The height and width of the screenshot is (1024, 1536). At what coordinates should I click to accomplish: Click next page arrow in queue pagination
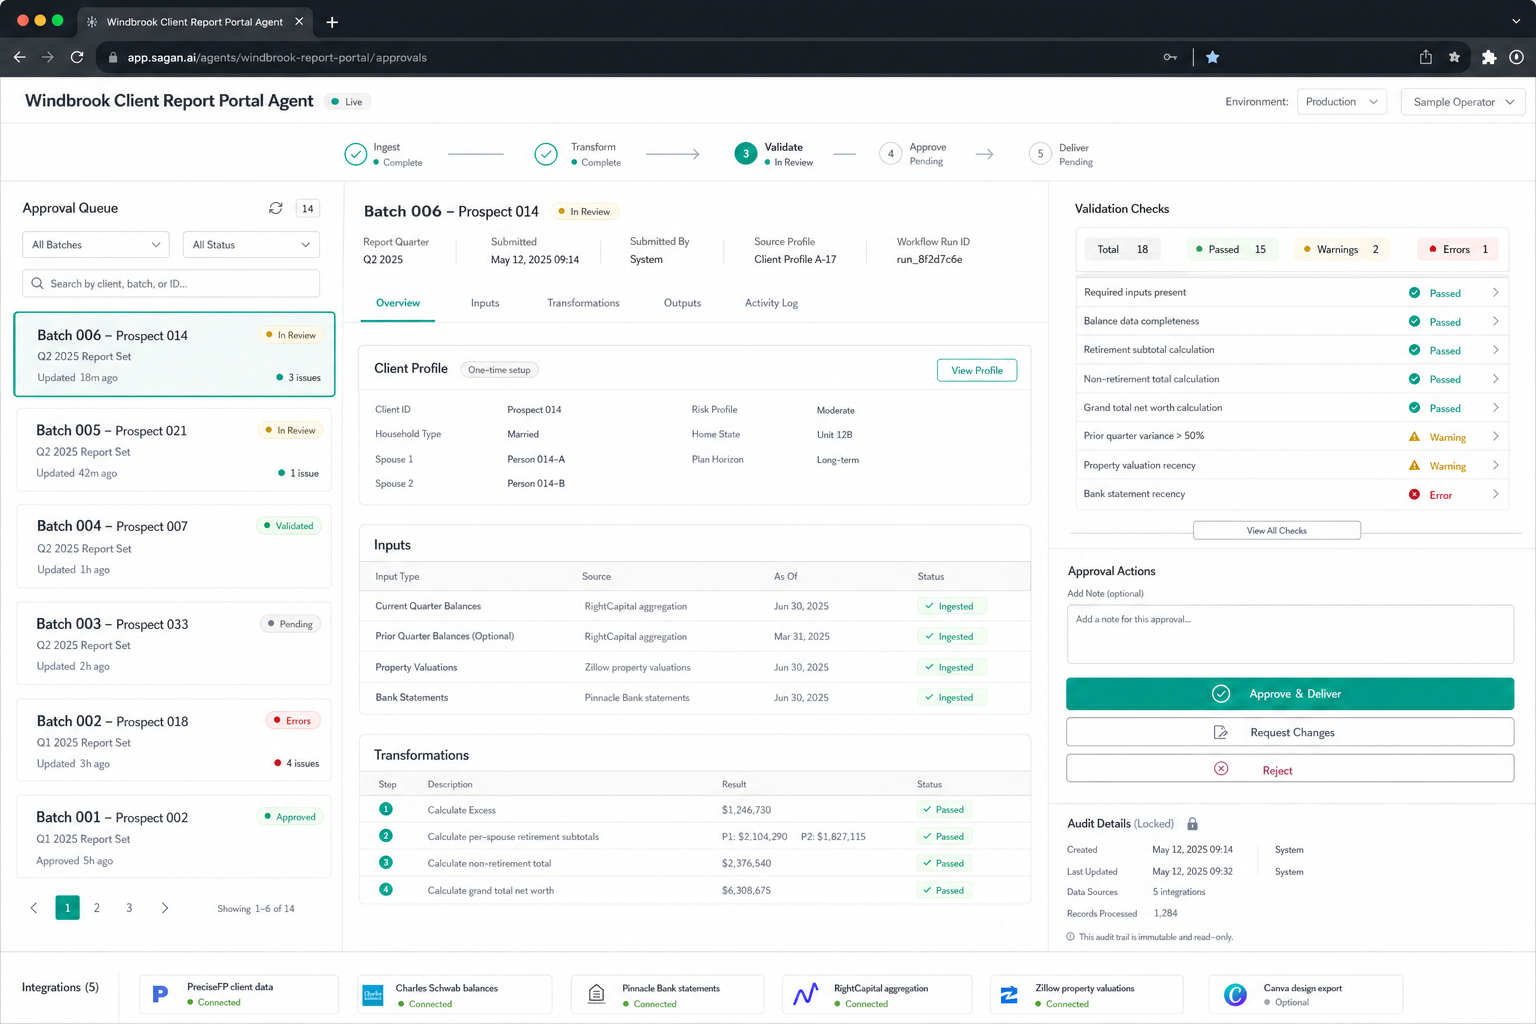point(165,908)
